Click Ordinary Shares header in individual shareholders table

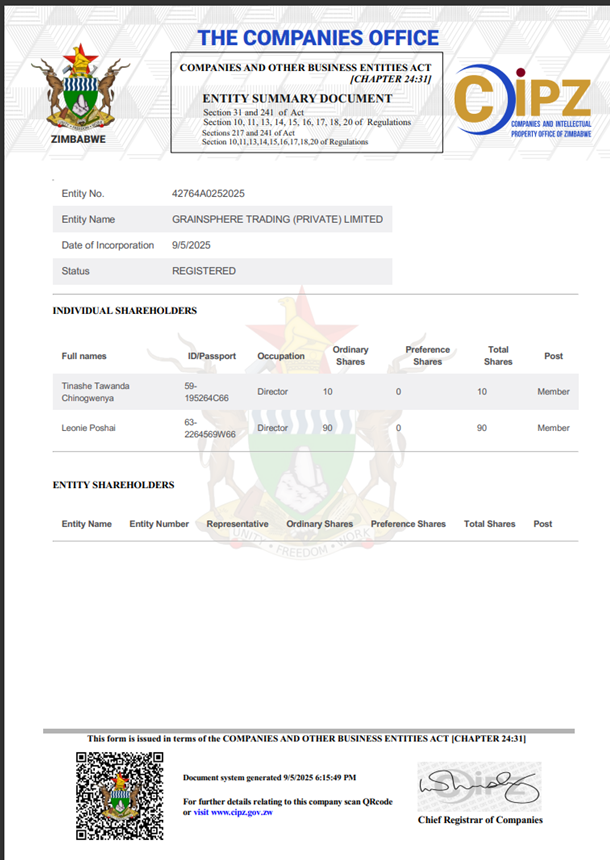(351, 355)
